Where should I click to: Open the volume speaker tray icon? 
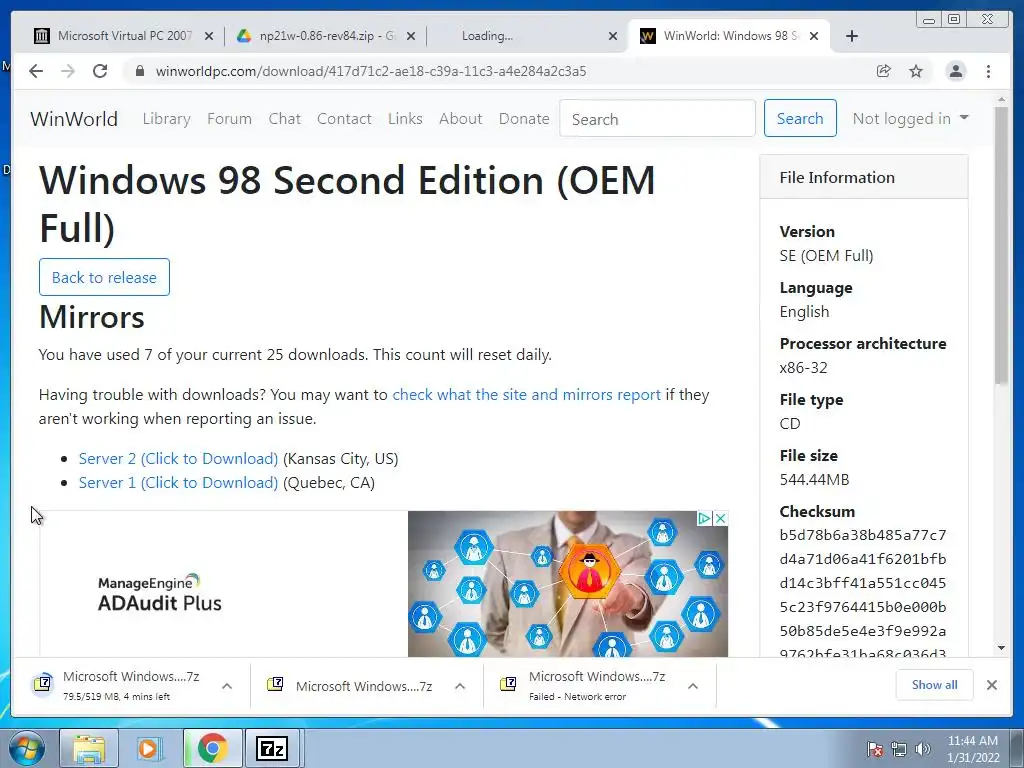tap(923, 750)
